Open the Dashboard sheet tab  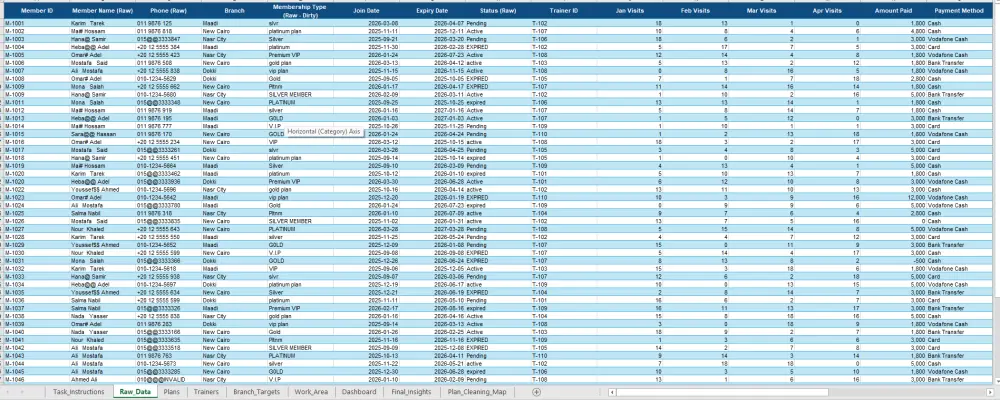pyautogui.click(x=359, y=392)
